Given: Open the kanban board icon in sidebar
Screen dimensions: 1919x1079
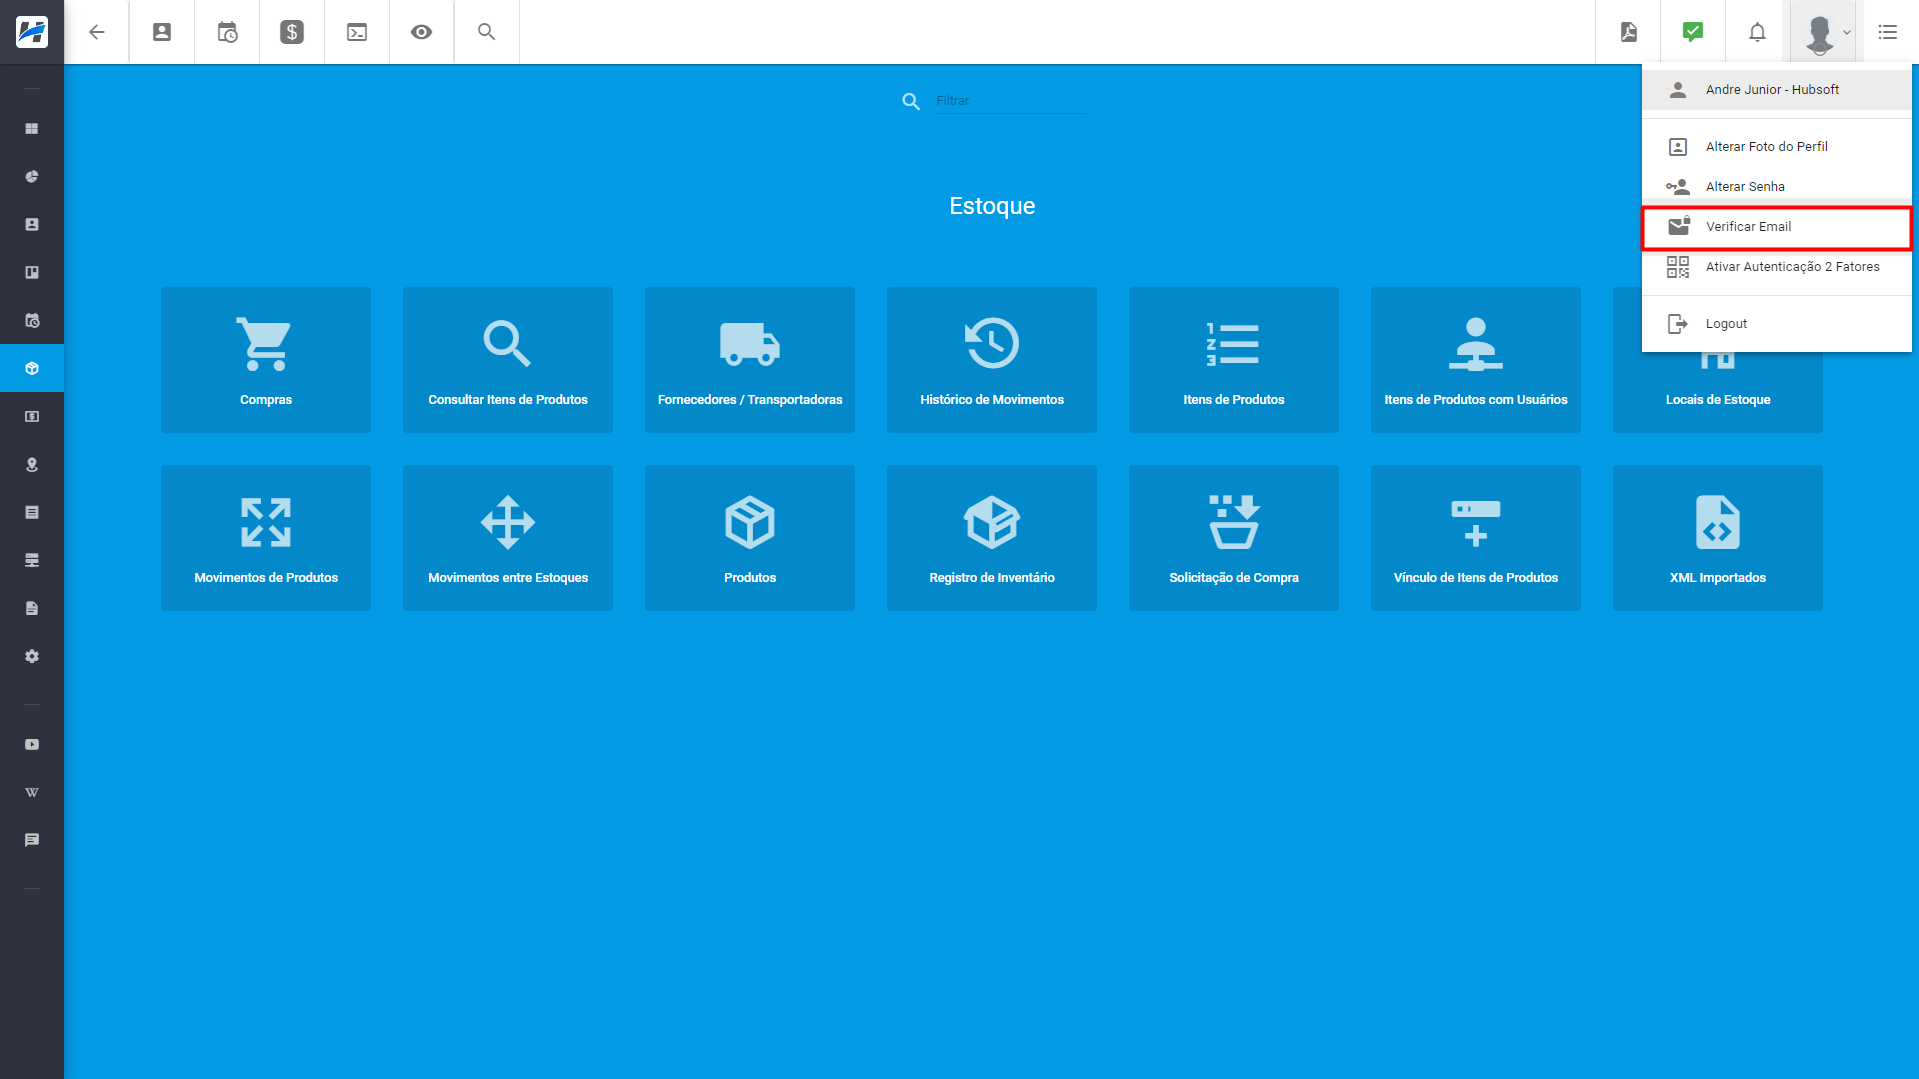Looking at the screenshot, I should [32, 272].
